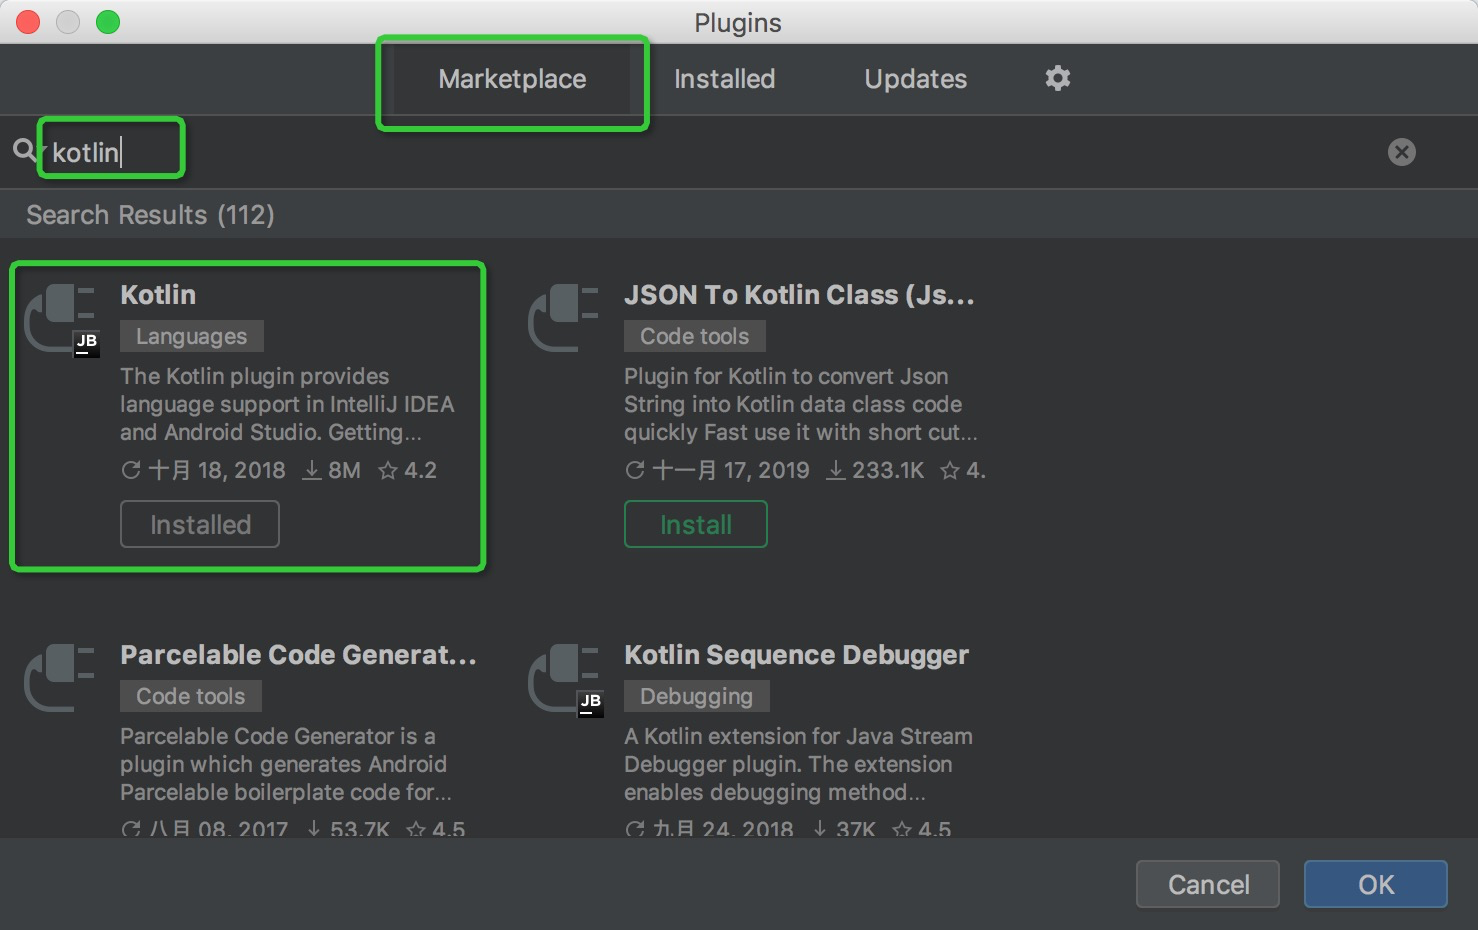Image resolution: width=1478 pixels, height=930 pixels.
Task: Click the Kotlin downloads arrow icon
Action: click(x=312, y=470)
